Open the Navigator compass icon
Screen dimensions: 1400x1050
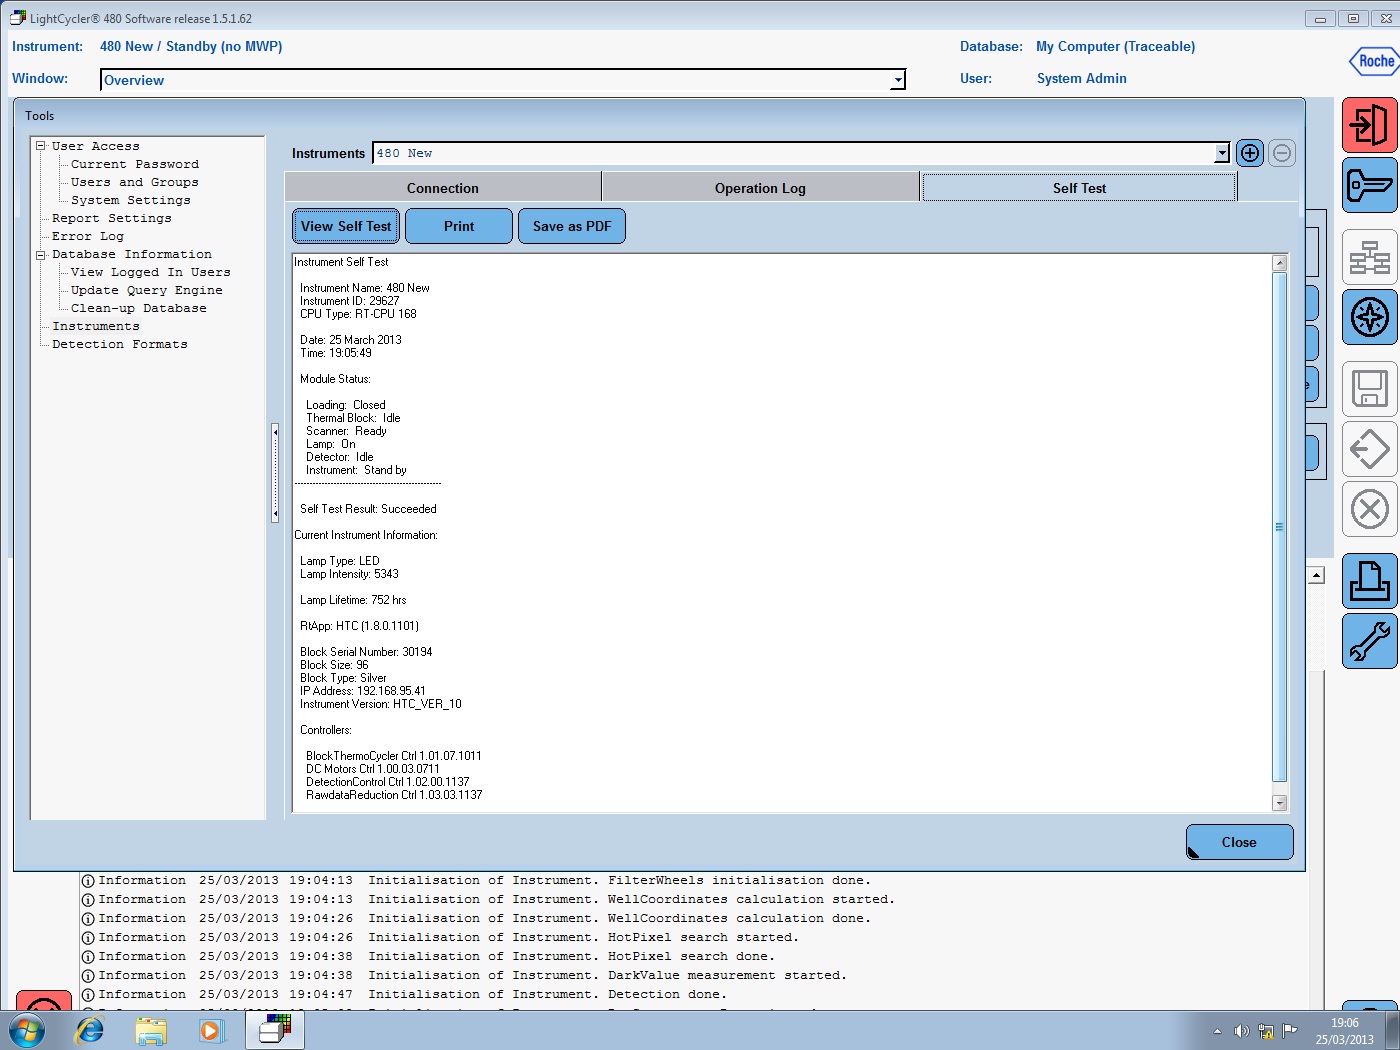point(1369,317)
